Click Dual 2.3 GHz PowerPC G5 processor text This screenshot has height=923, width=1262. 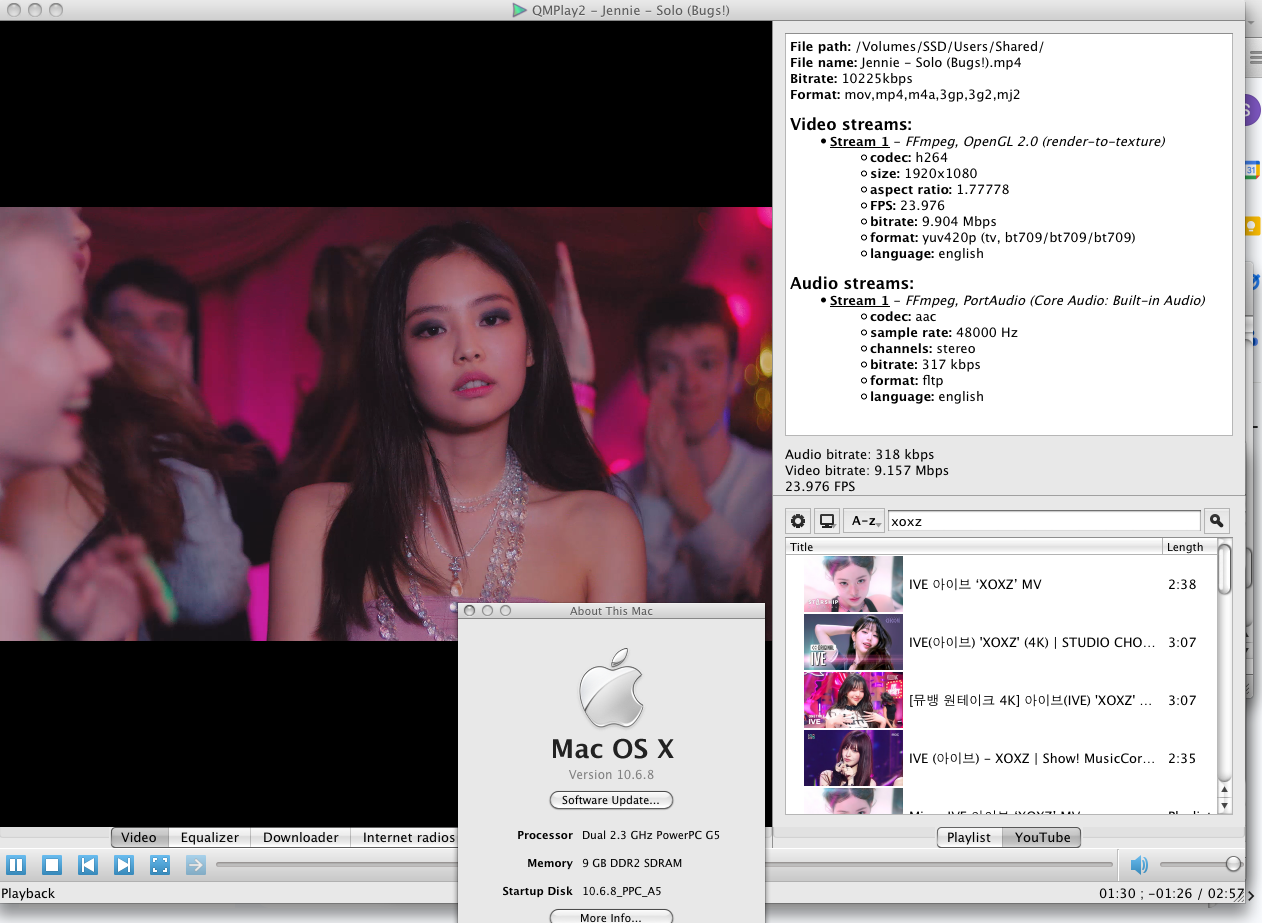[x=651, y=835]
